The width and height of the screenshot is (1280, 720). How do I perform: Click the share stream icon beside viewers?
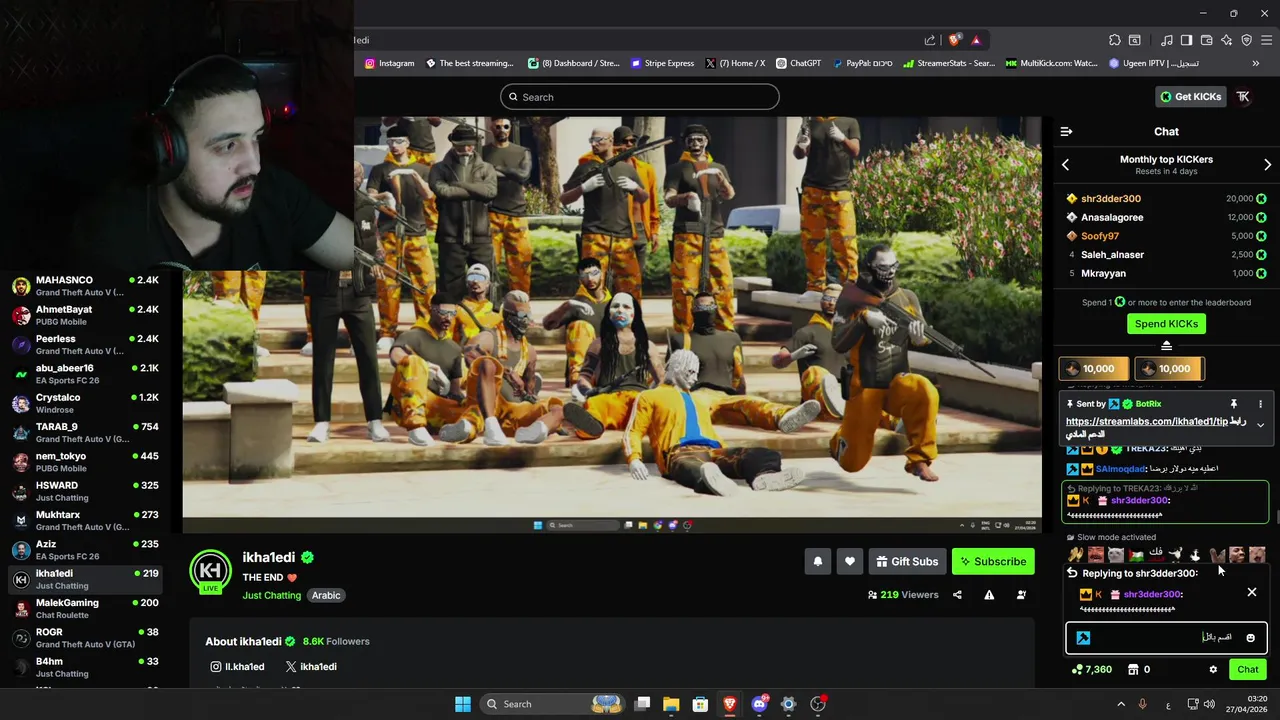957,595
